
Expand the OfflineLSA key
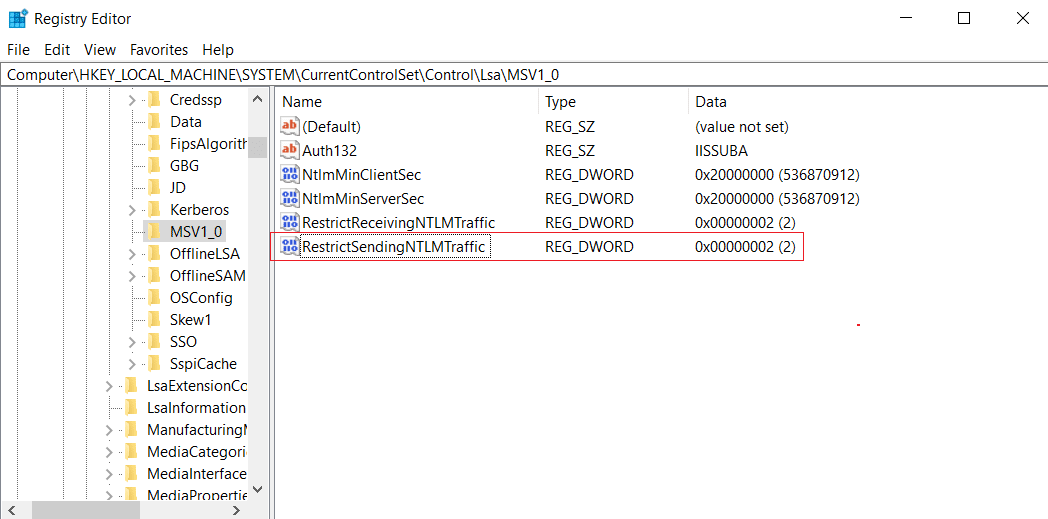[132, 254]
